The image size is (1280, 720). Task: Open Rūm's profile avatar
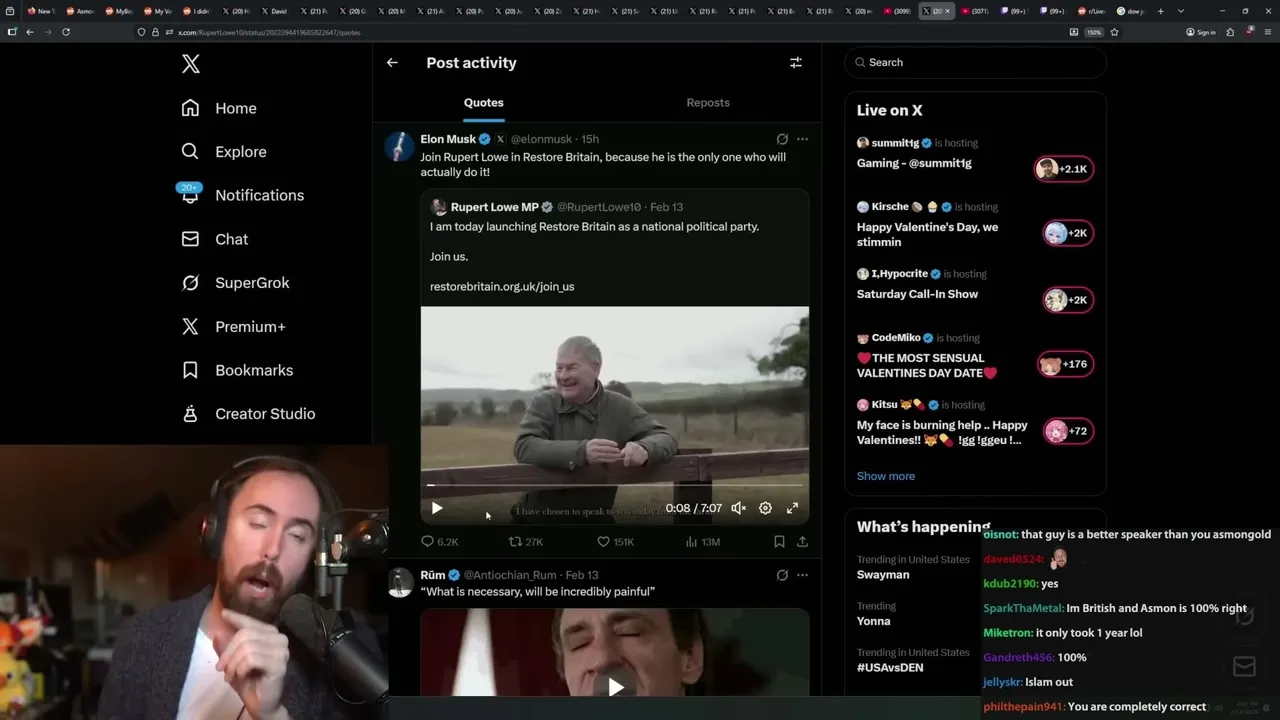400,582
